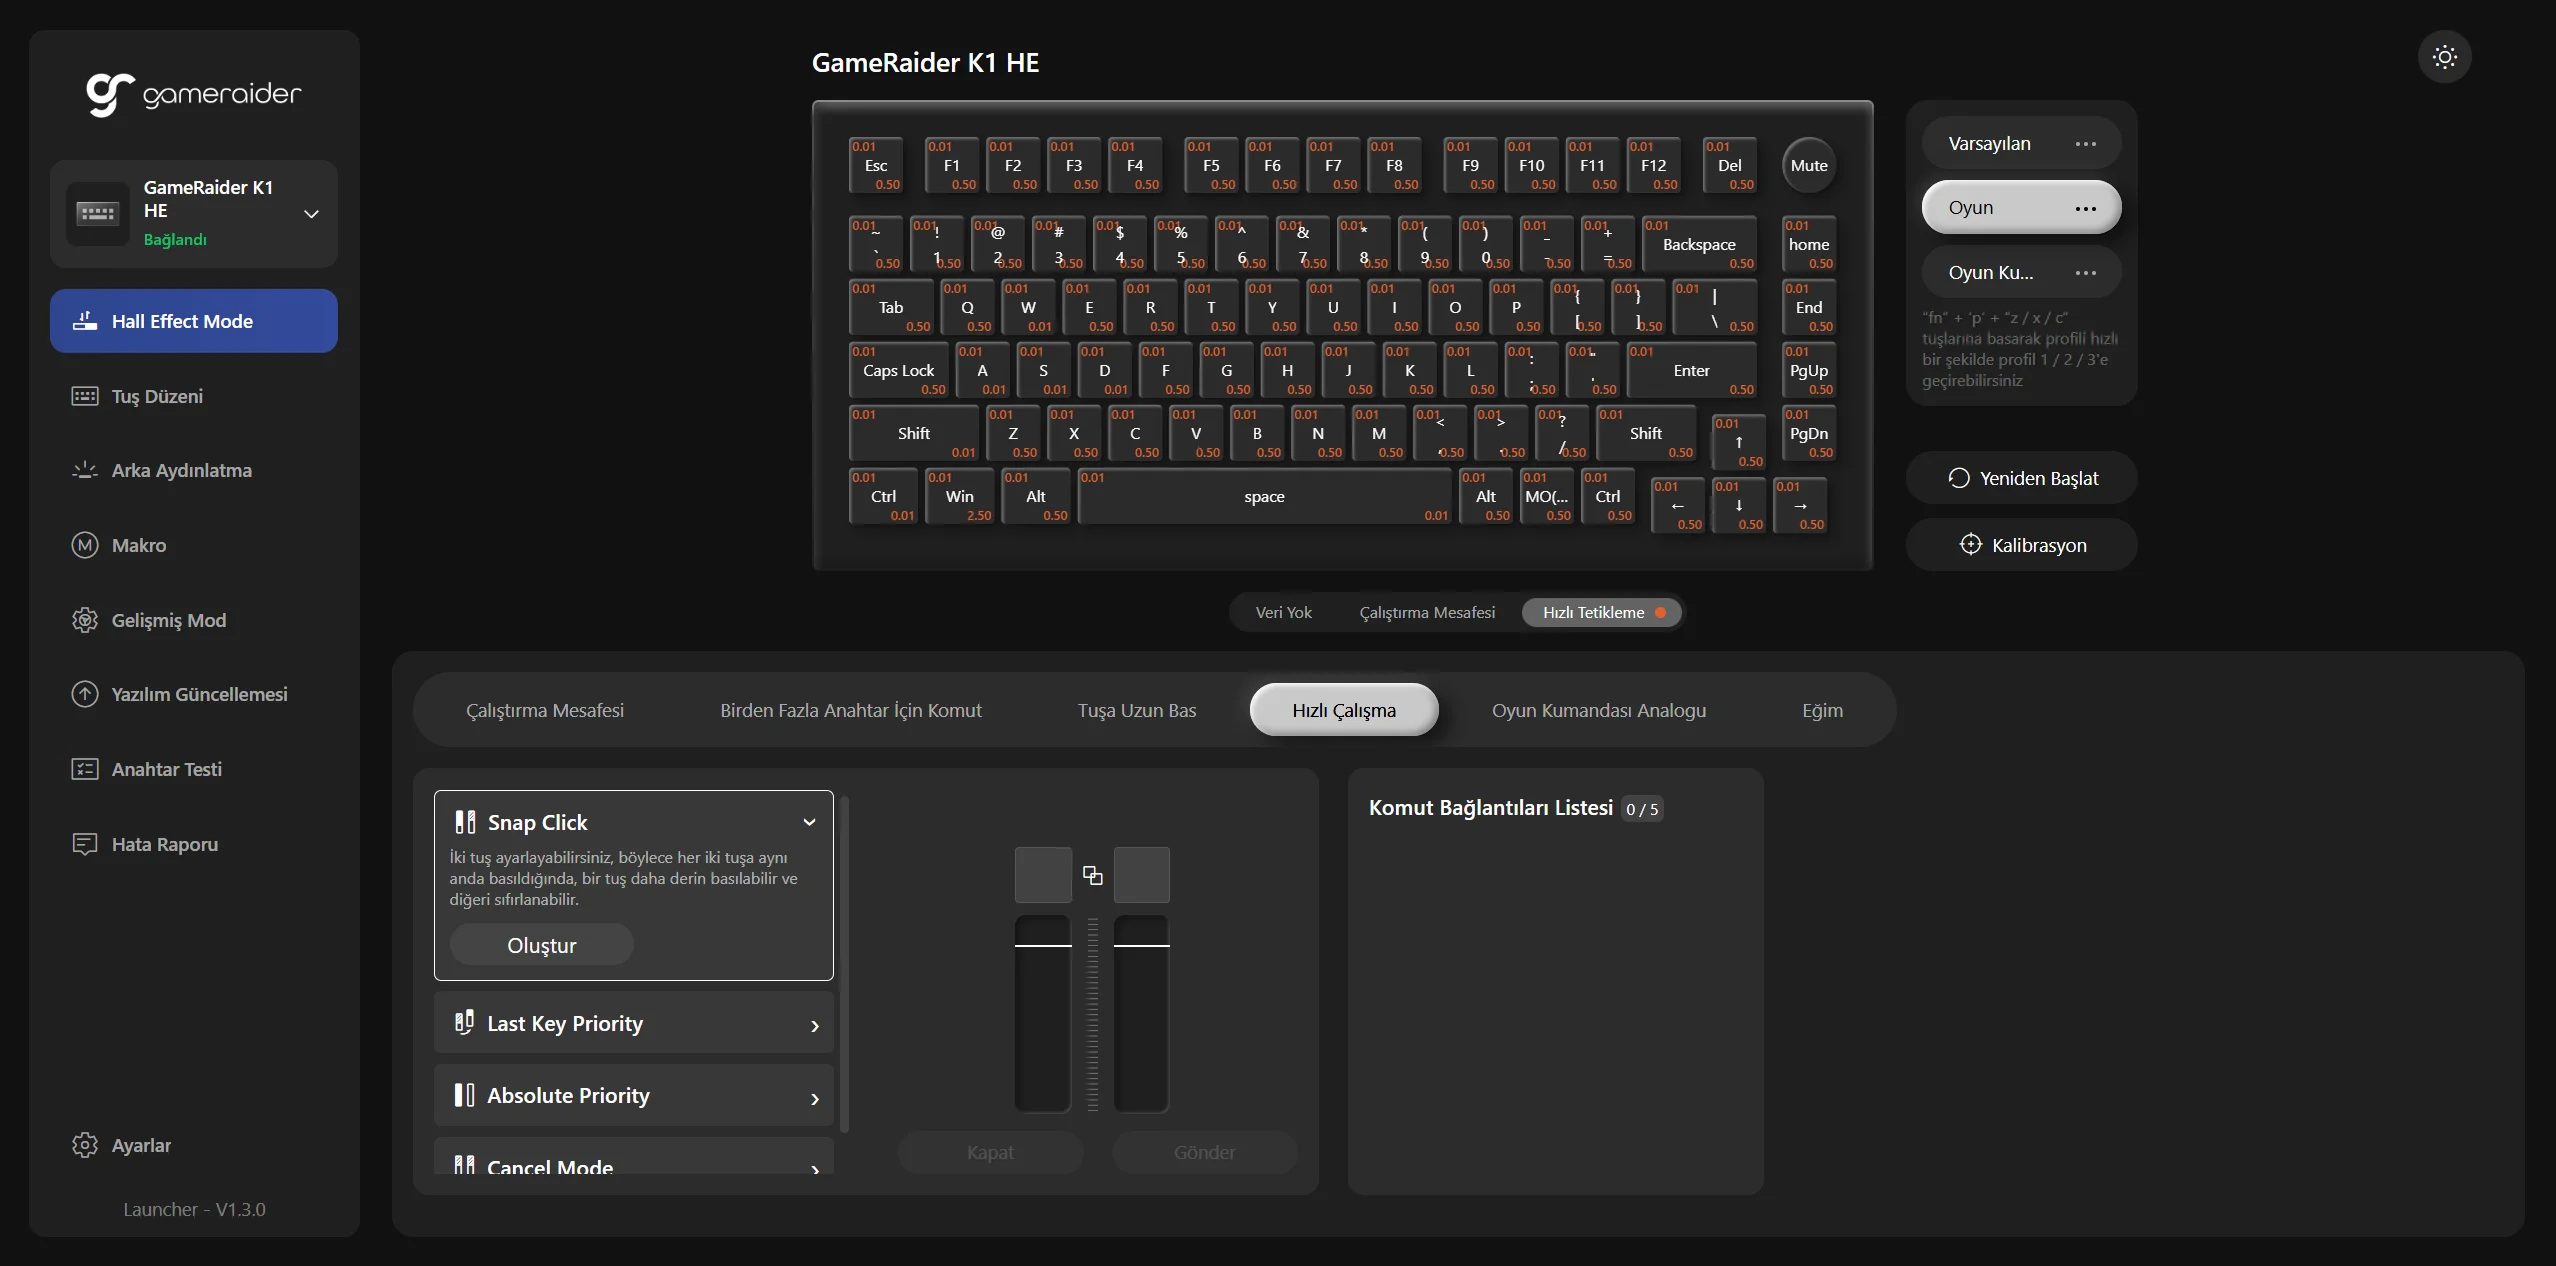Open Ayarlar gear icon
Screen dimensions: 2556x1266
[85, 1145]
